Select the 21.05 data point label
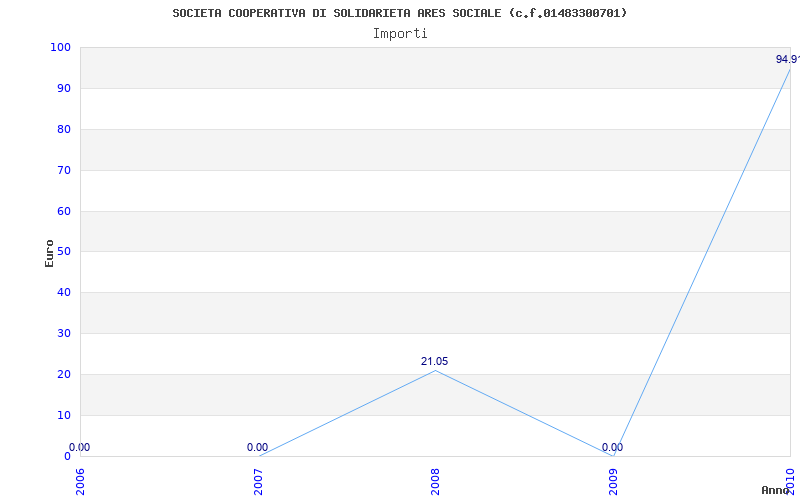 pos(435,361)
